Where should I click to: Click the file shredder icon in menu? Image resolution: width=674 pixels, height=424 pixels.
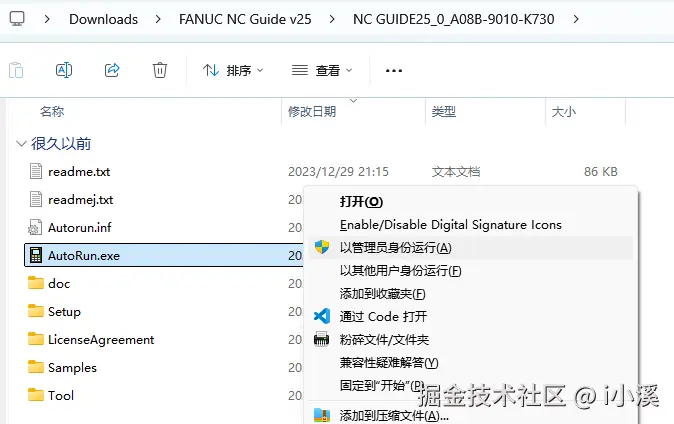point(322,339)
